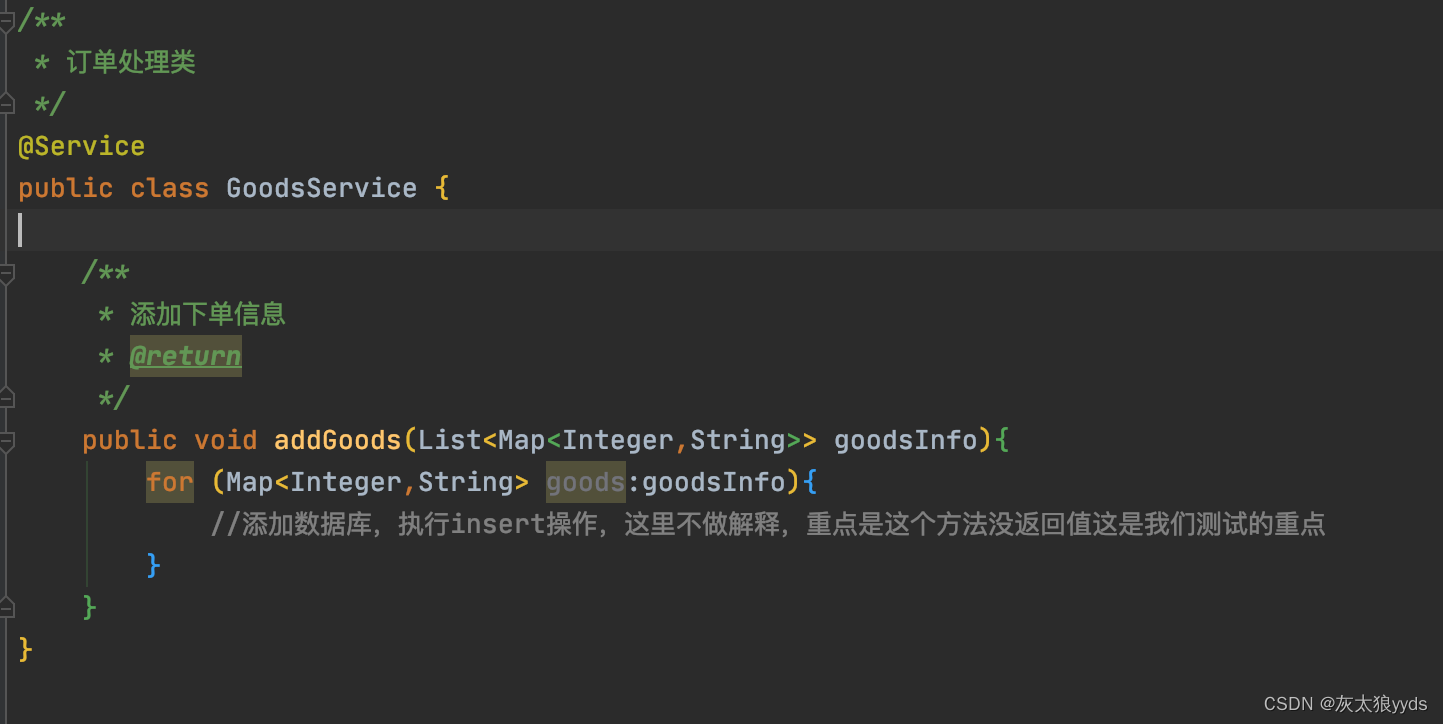Click the 添加下单信息 comment text
Viewport: 1443px width, 724px height.
207,314
